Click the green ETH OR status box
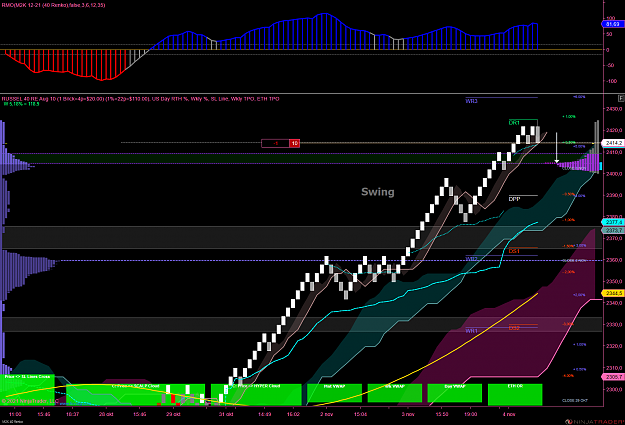Image resolution: width=625 pixels, height=425 pixels. point(515,393)
